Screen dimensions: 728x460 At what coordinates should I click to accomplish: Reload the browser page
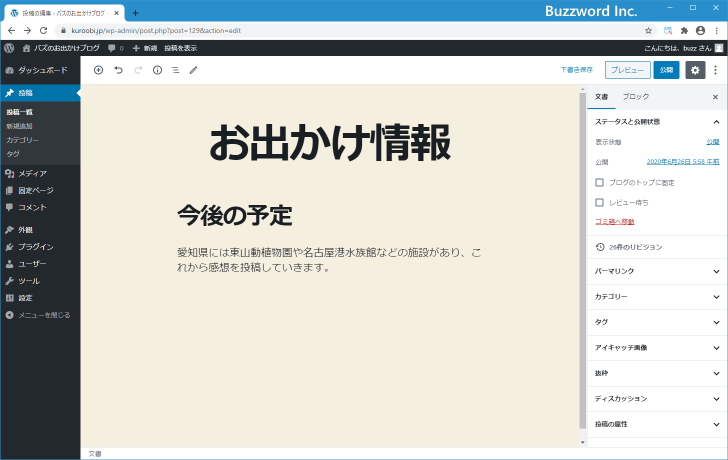point(44,31)
